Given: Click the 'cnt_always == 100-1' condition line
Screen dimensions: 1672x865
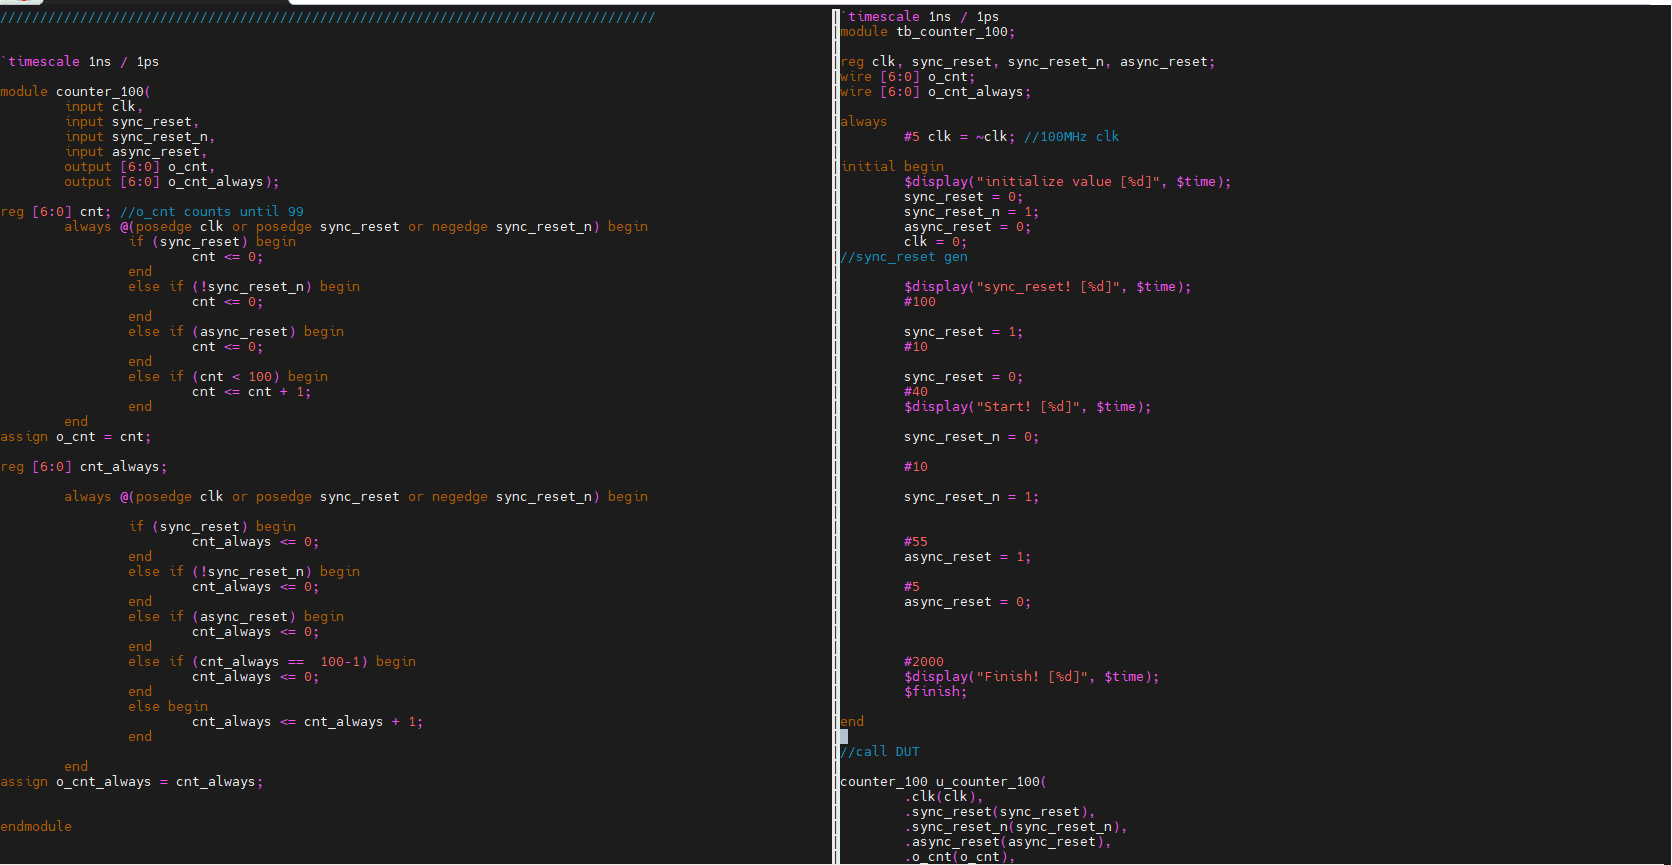Looking at the screenshot, I should 272,662.
